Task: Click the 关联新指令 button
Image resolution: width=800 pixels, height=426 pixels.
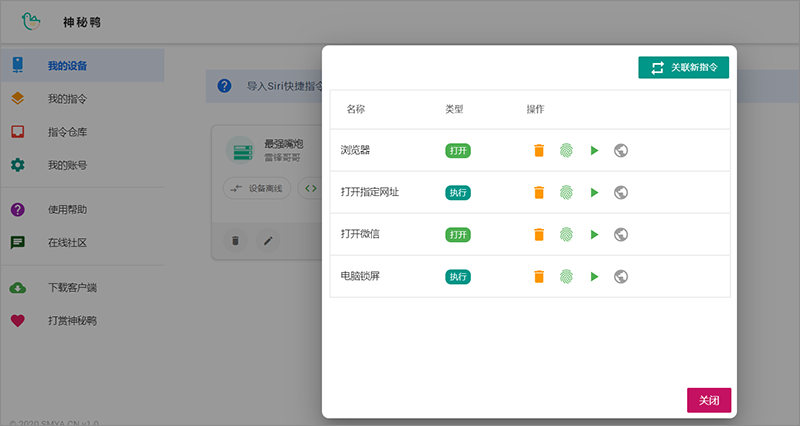Action: click(x=683, y=68)
